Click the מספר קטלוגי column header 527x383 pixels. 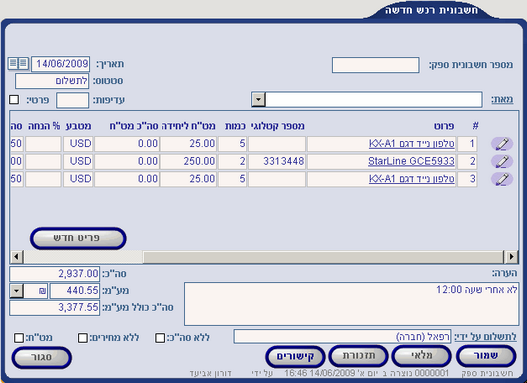(278, 126)
